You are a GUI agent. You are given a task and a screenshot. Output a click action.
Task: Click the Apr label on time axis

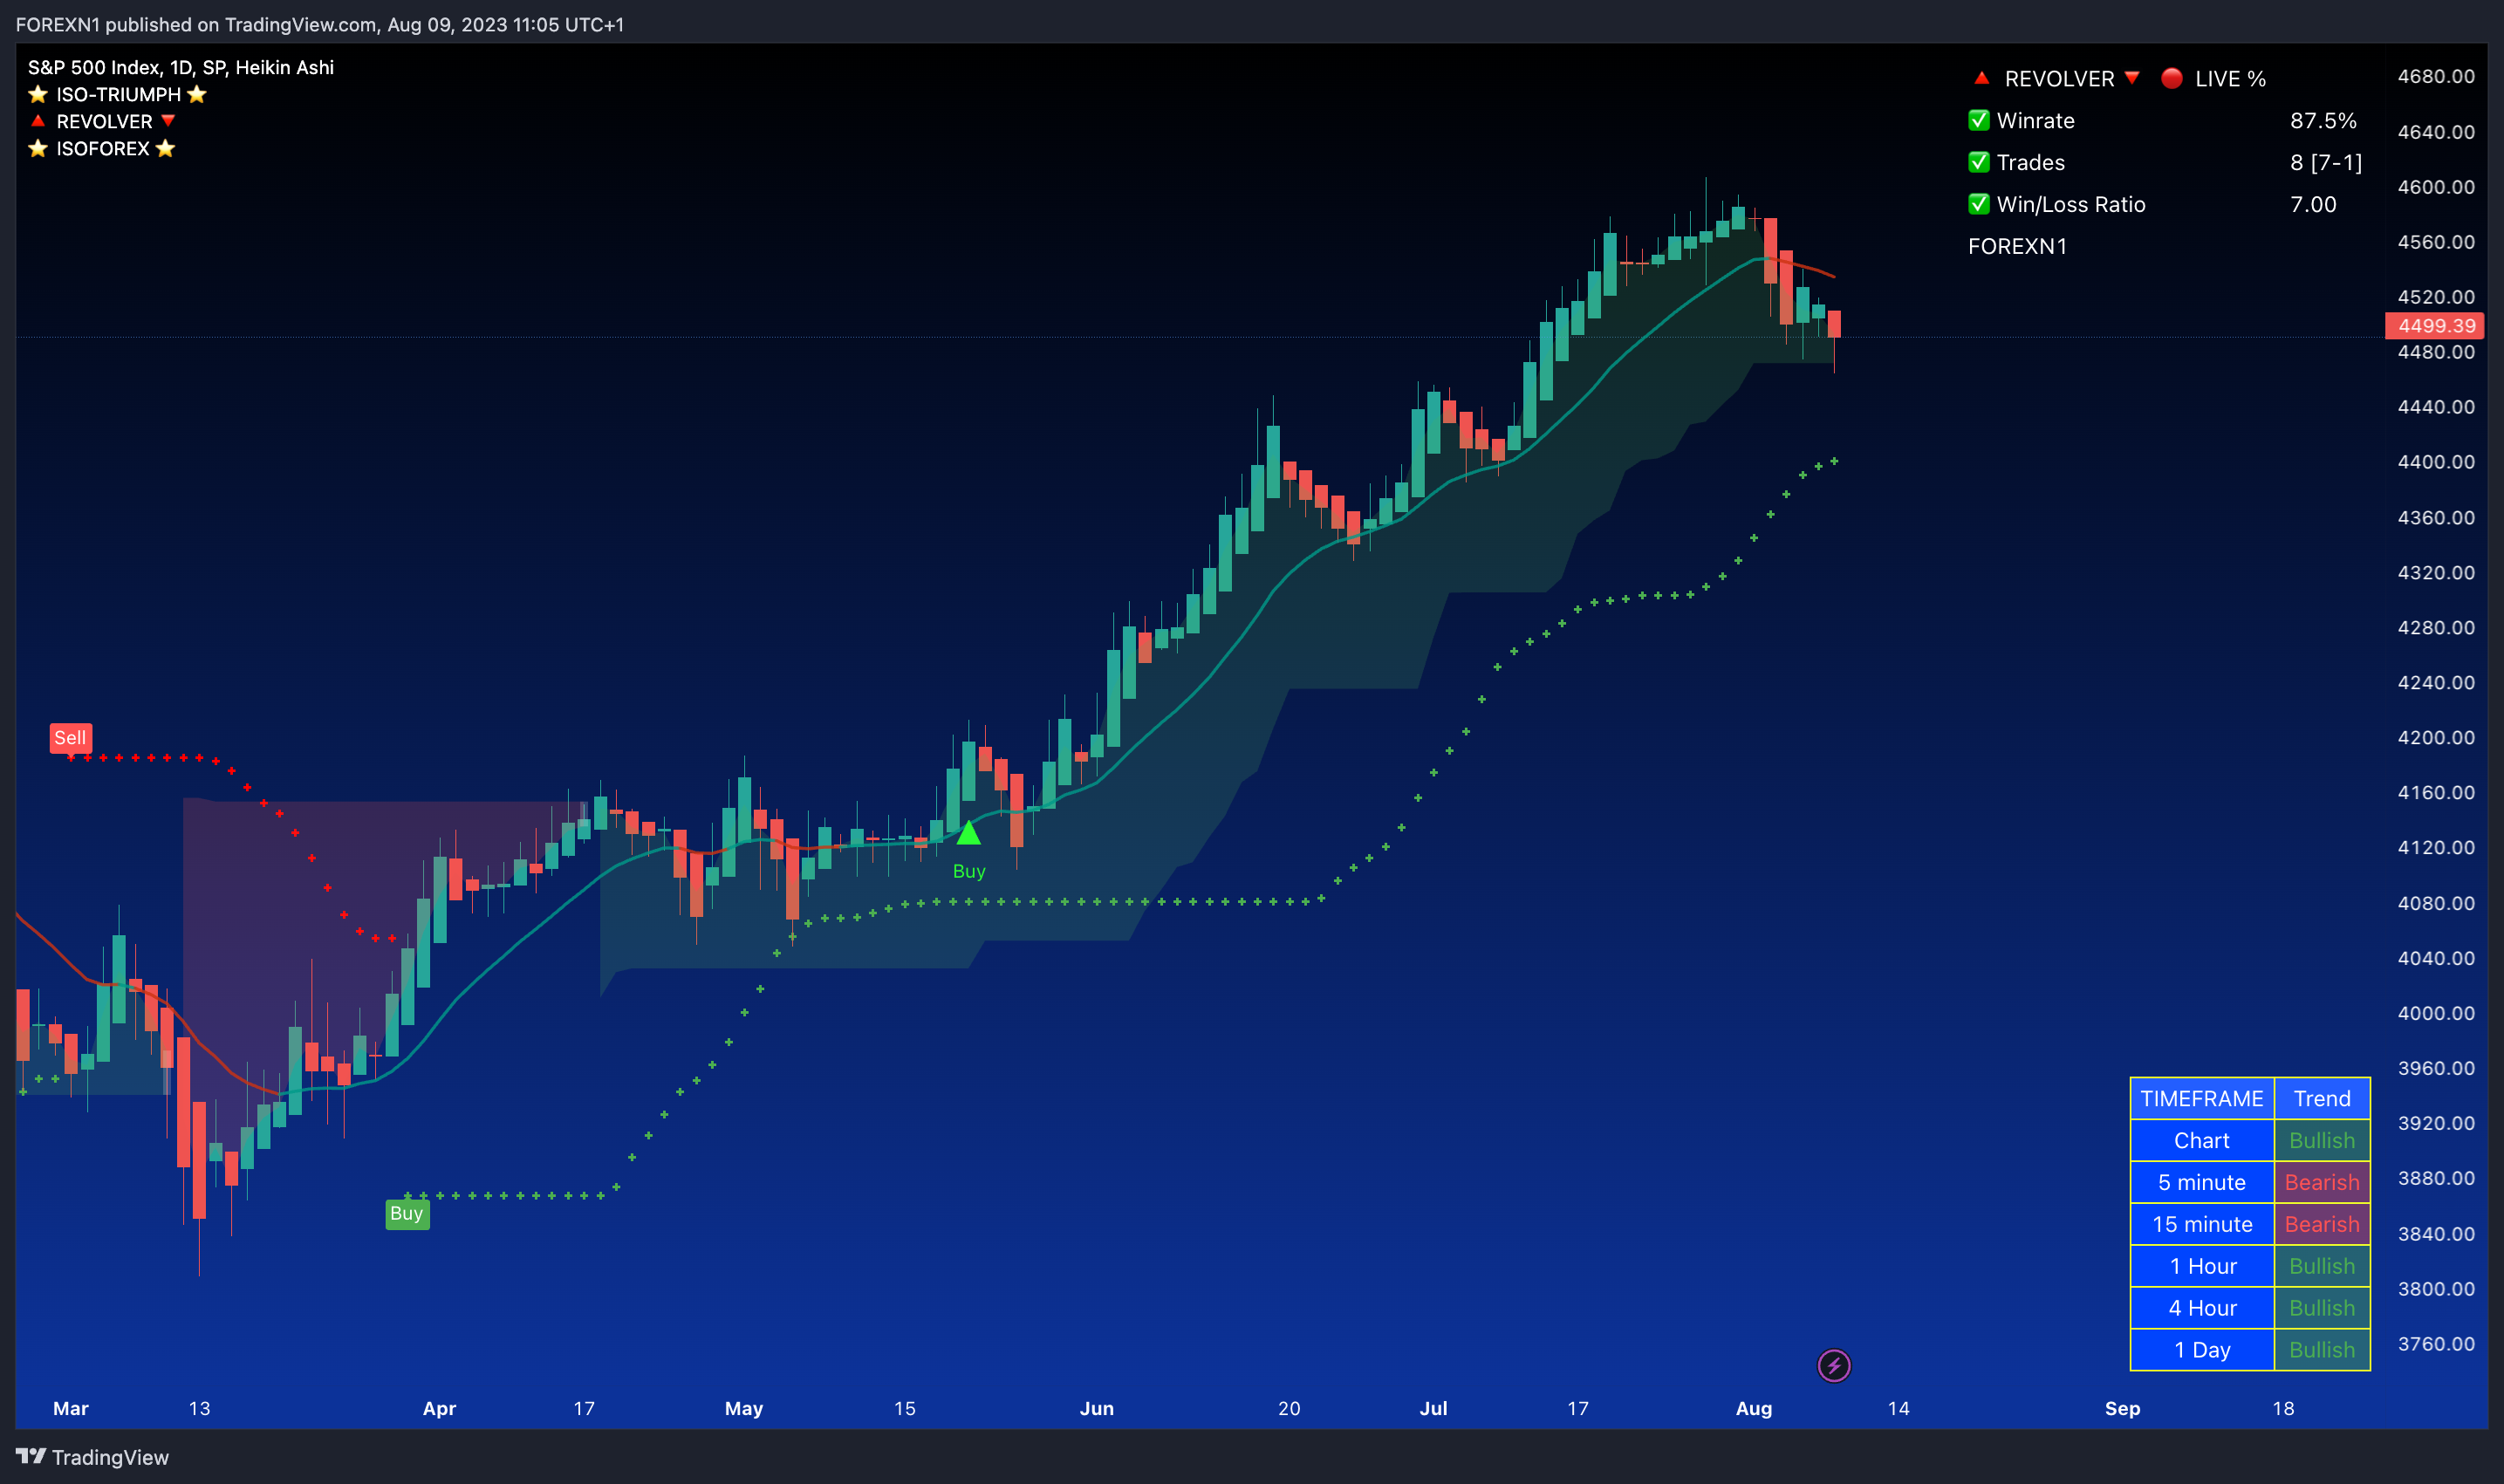pyautogui.click(x=439, y=1408)
